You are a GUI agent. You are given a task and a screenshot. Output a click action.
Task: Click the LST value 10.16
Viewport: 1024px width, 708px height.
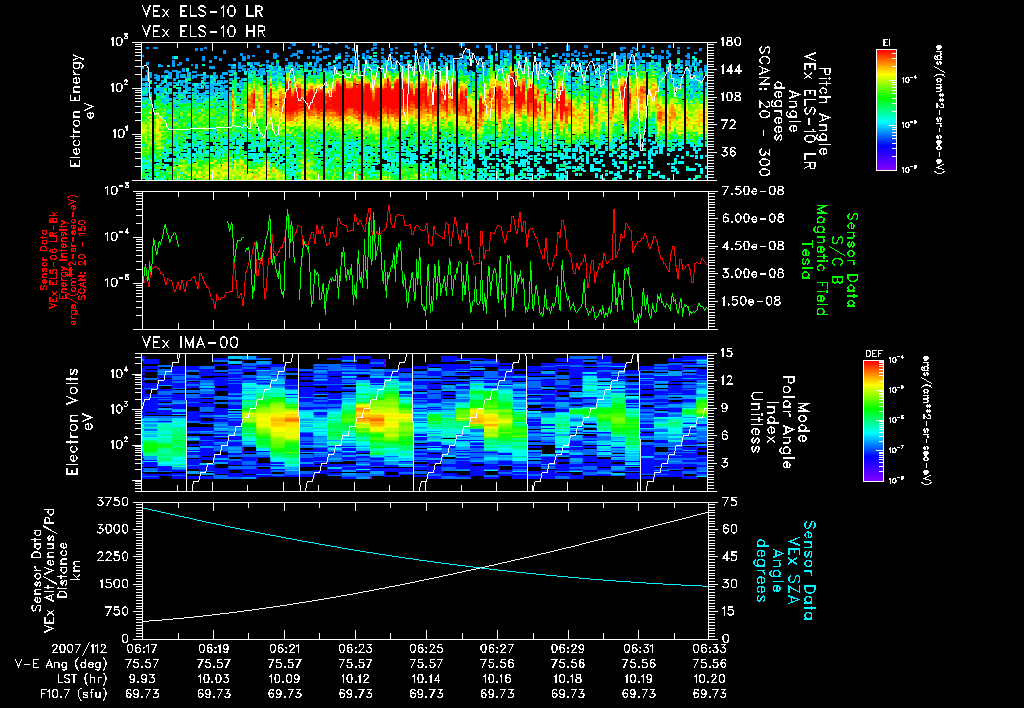[497, 679]
